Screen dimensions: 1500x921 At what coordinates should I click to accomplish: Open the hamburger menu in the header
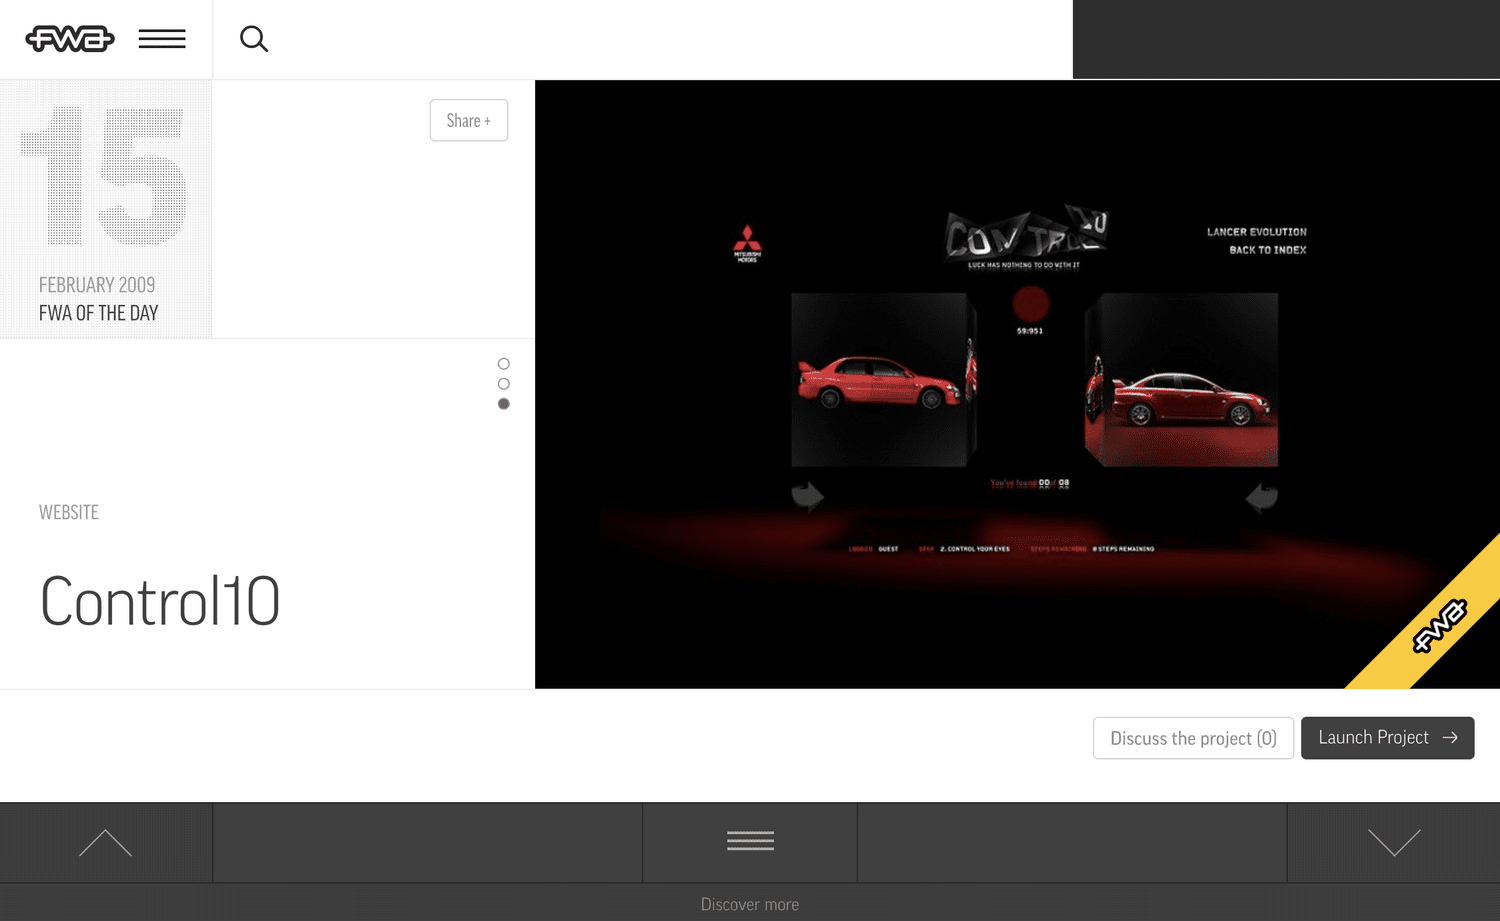162,39
